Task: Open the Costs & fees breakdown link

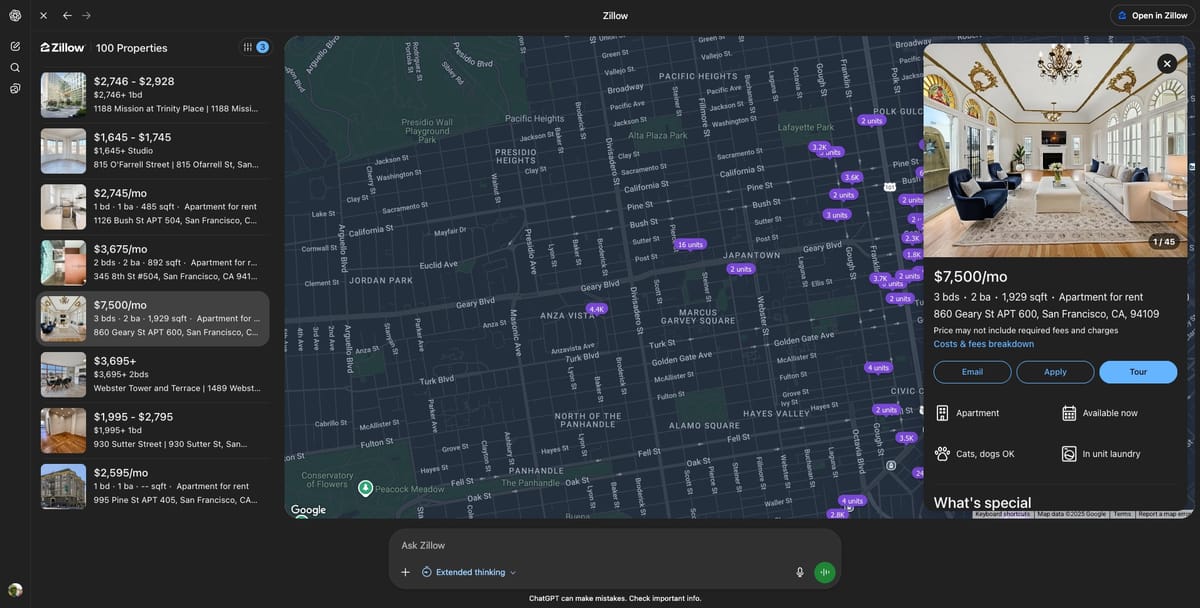Action: coord(983,344)
